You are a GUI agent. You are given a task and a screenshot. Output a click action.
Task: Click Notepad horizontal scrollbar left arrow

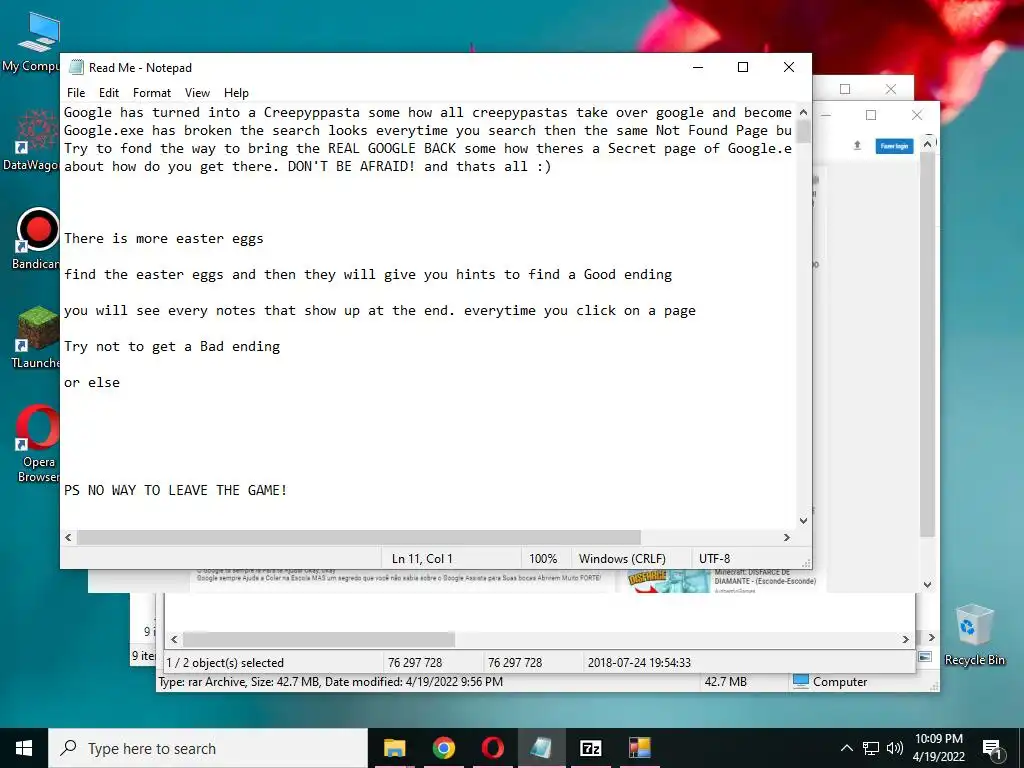tap(68, 537)
